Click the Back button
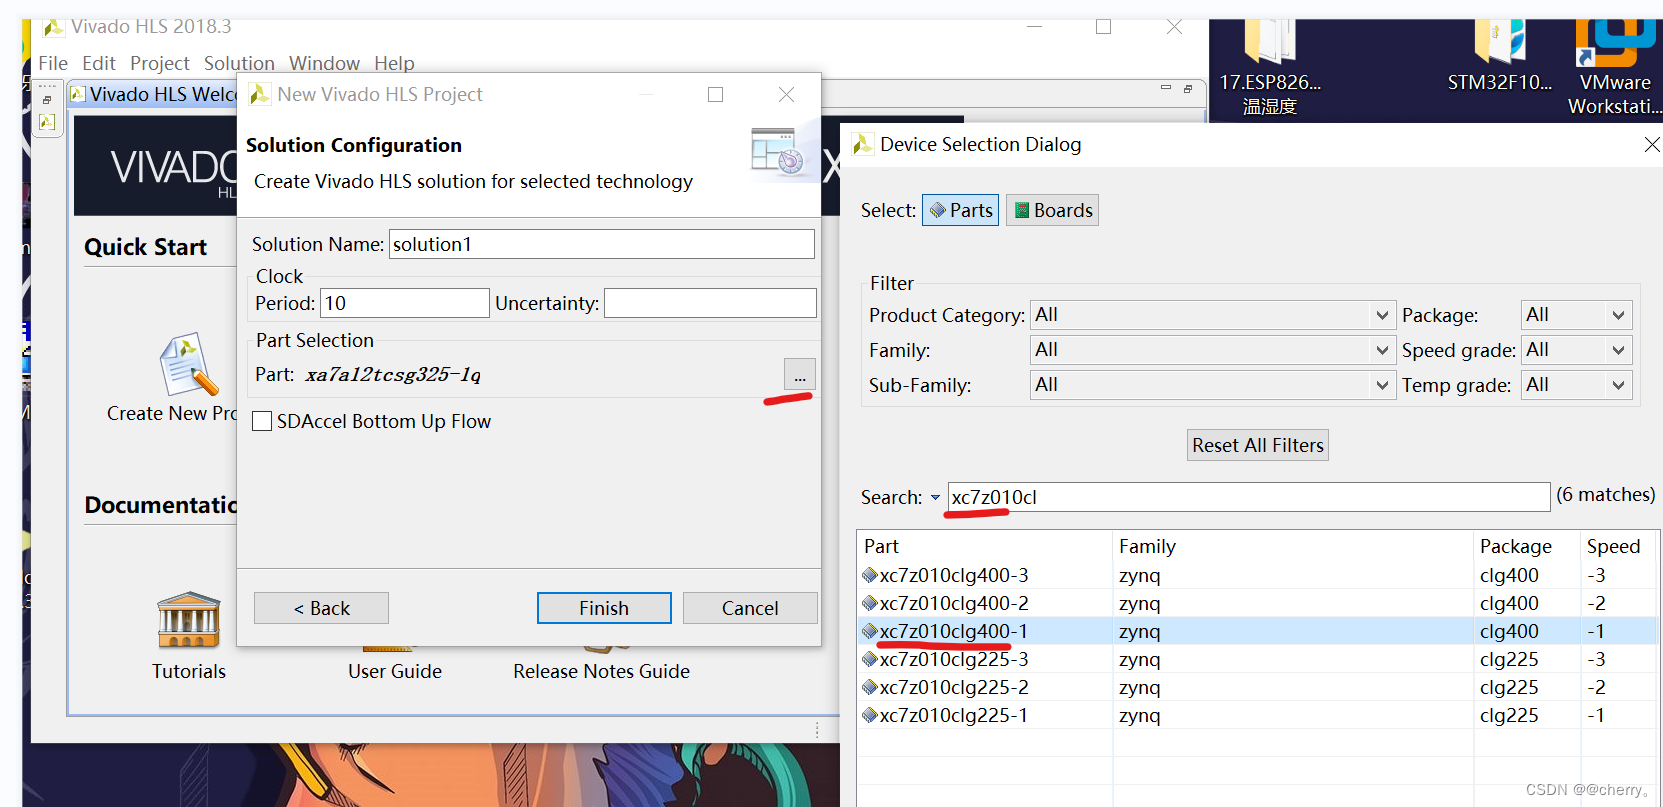Image resolution: width=1663 pixels, height=807 pixels. [321, 608]
